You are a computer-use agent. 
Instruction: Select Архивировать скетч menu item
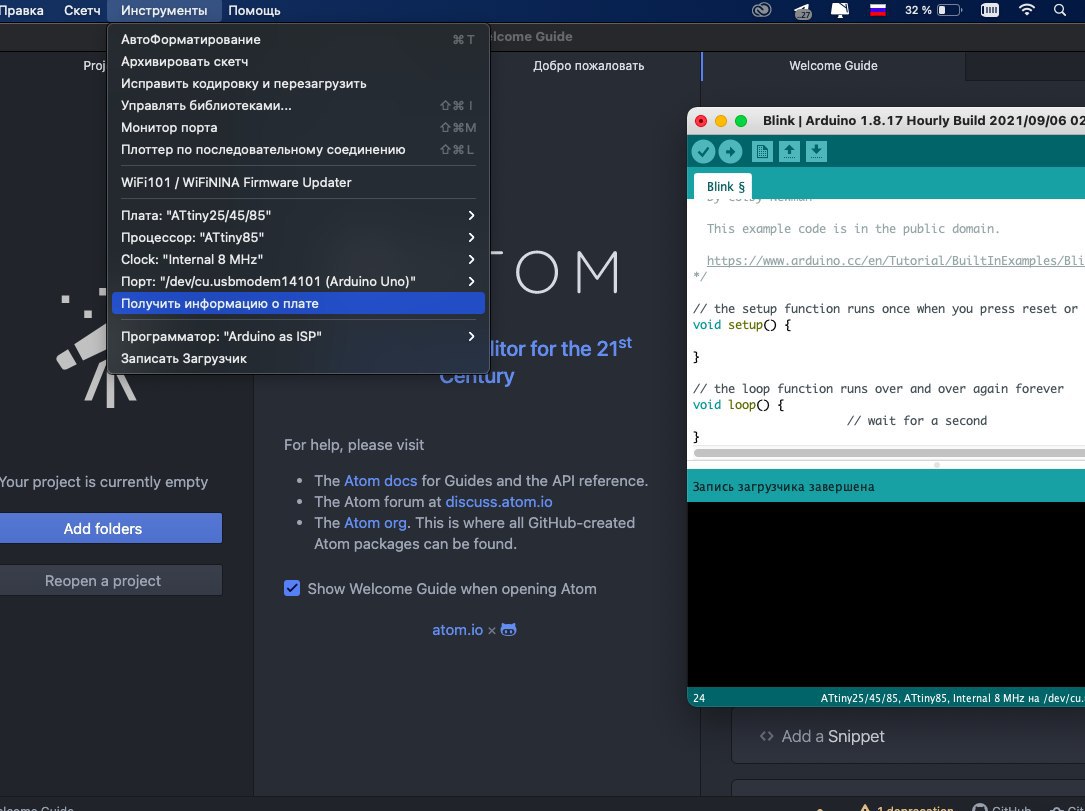pyautogui.click(x=298, y=62)
